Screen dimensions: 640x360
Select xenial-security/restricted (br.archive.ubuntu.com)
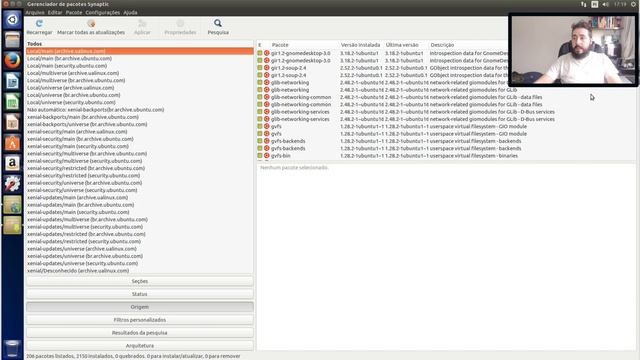click(140, 168)
